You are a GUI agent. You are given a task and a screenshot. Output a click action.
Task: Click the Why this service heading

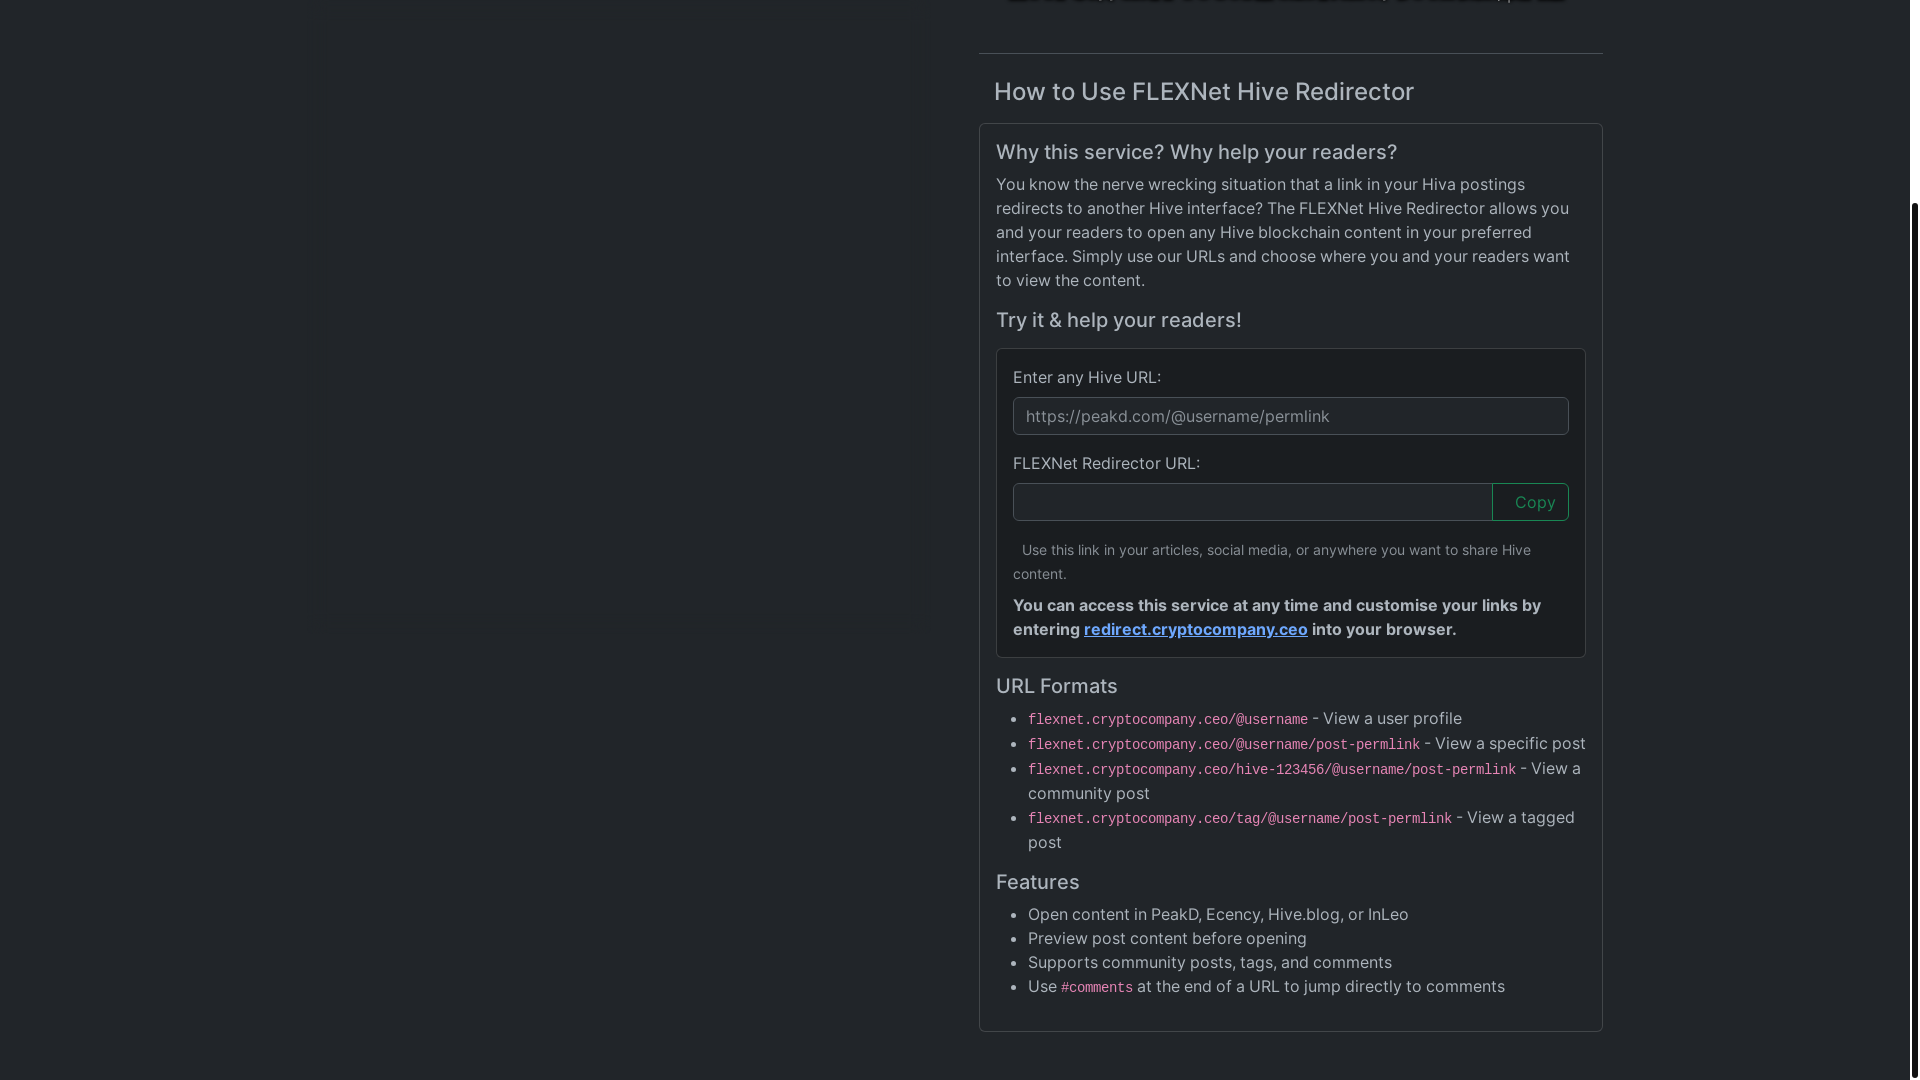coord(1196,152)
